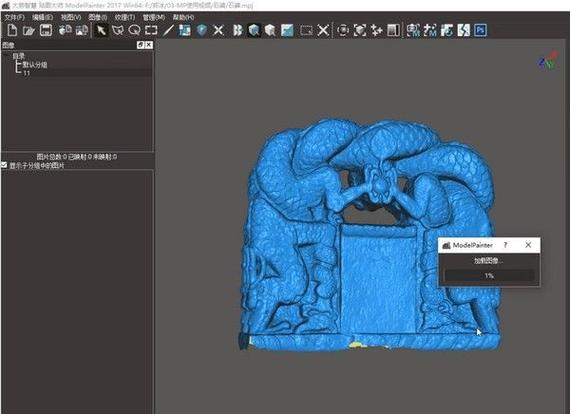Click the fit-model-to-view cube icon
Viewport: 570px width, 414px height.
(x=359, y=30)
